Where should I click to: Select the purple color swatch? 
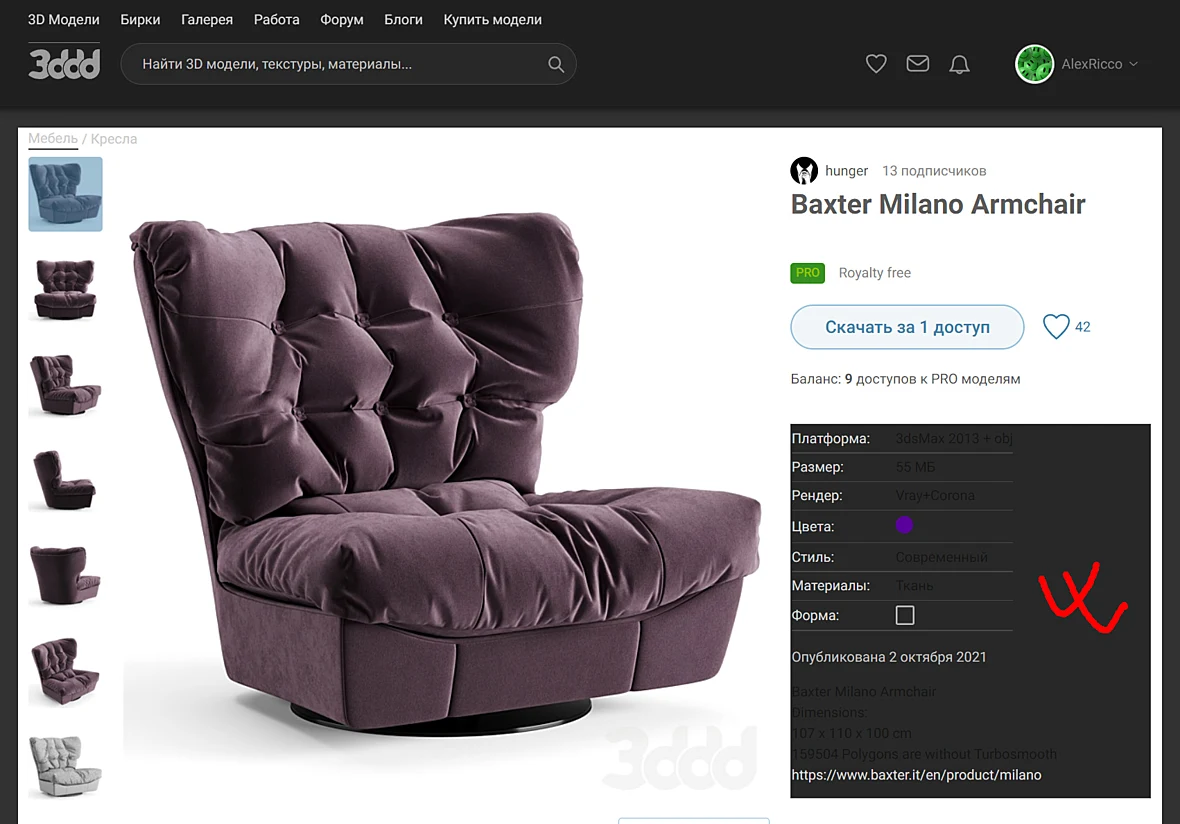coord(904,525)
